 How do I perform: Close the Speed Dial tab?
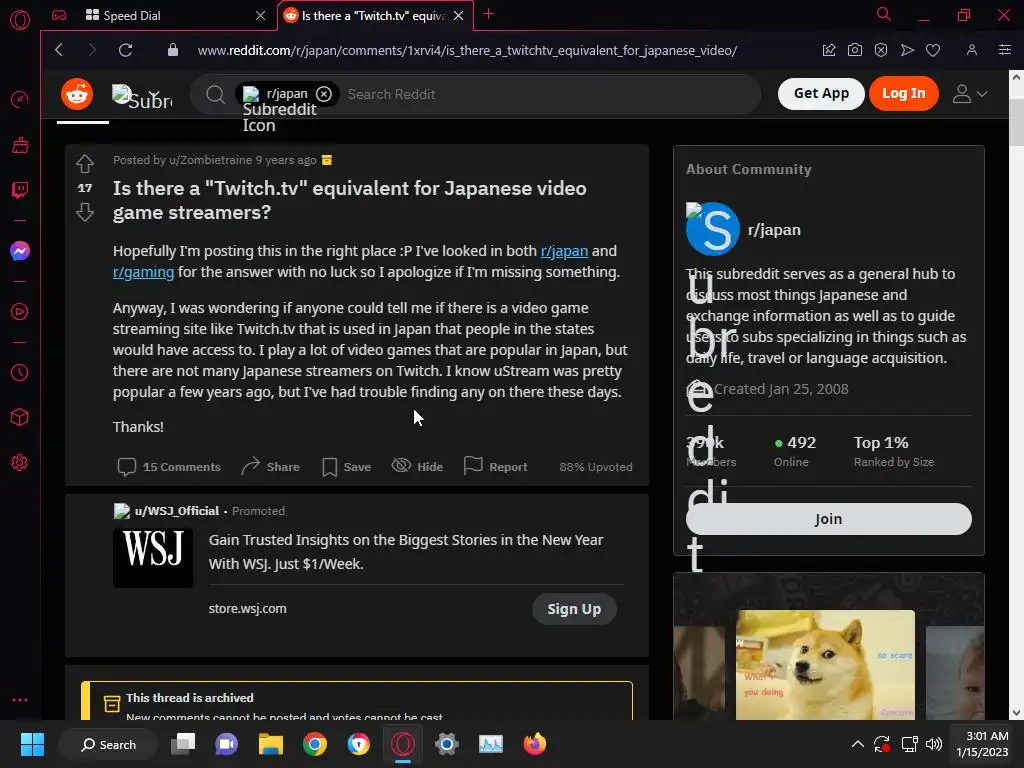261,15
